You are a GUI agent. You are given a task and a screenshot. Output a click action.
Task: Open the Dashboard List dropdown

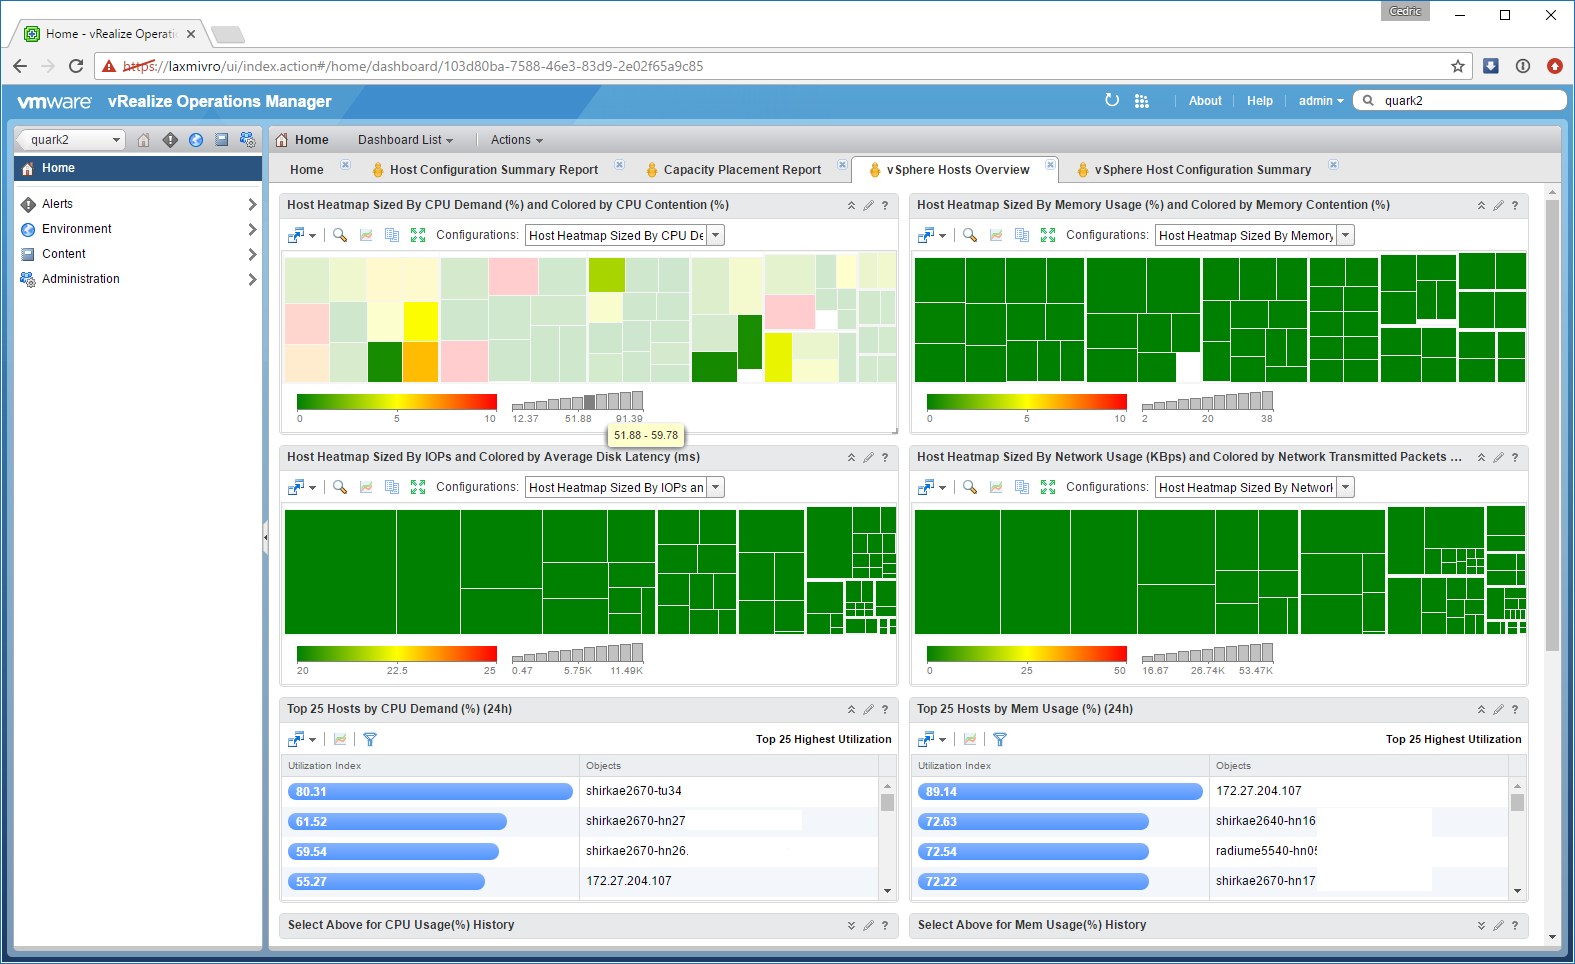[x=405, y=140]
